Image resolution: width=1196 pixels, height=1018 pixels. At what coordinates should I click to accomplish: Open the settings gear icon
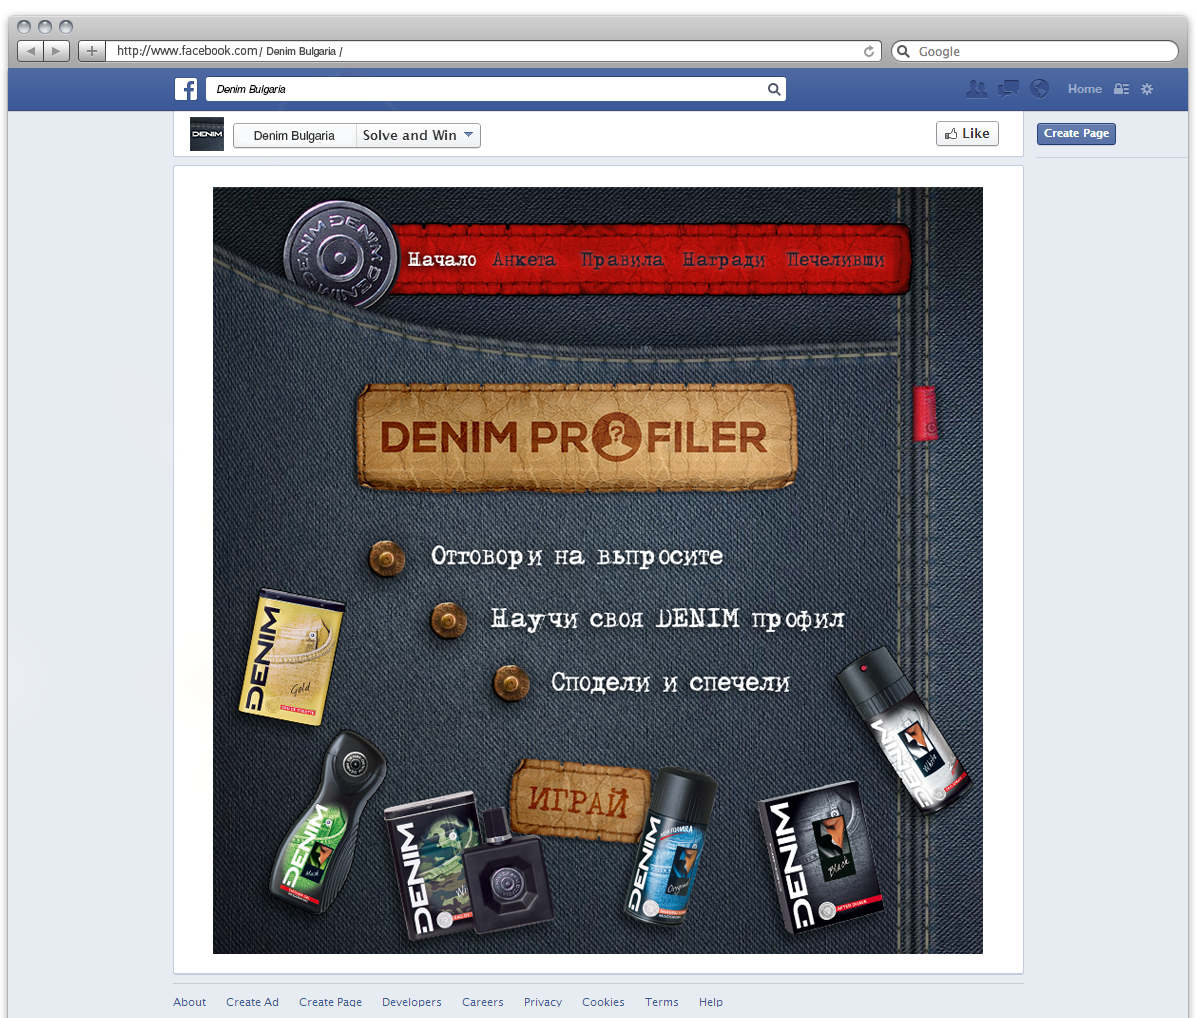1146,89
